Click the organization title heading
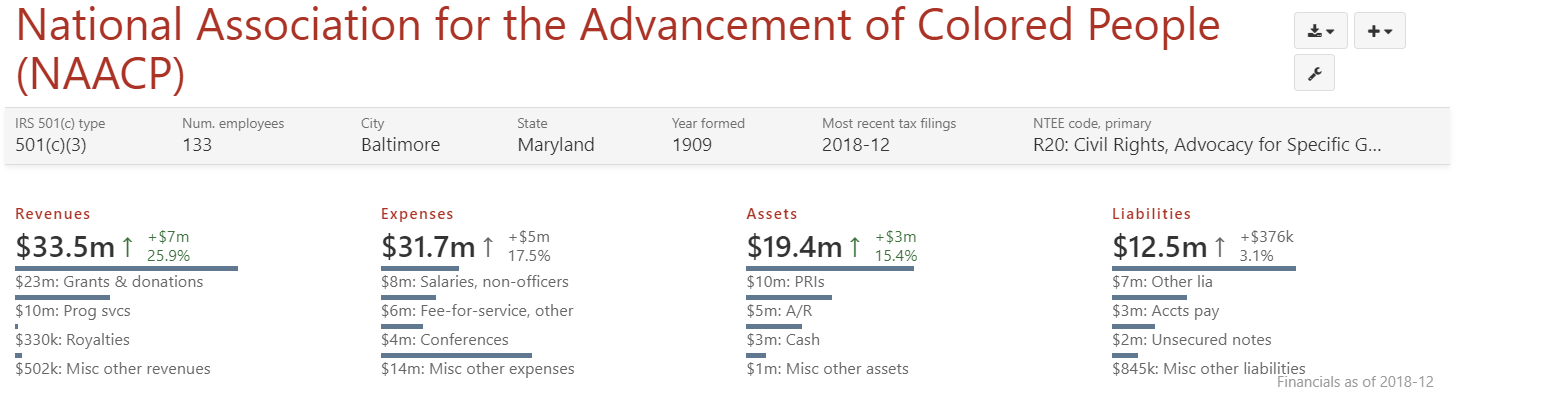This screenshot has width=1556, height=406. (618, 50)
